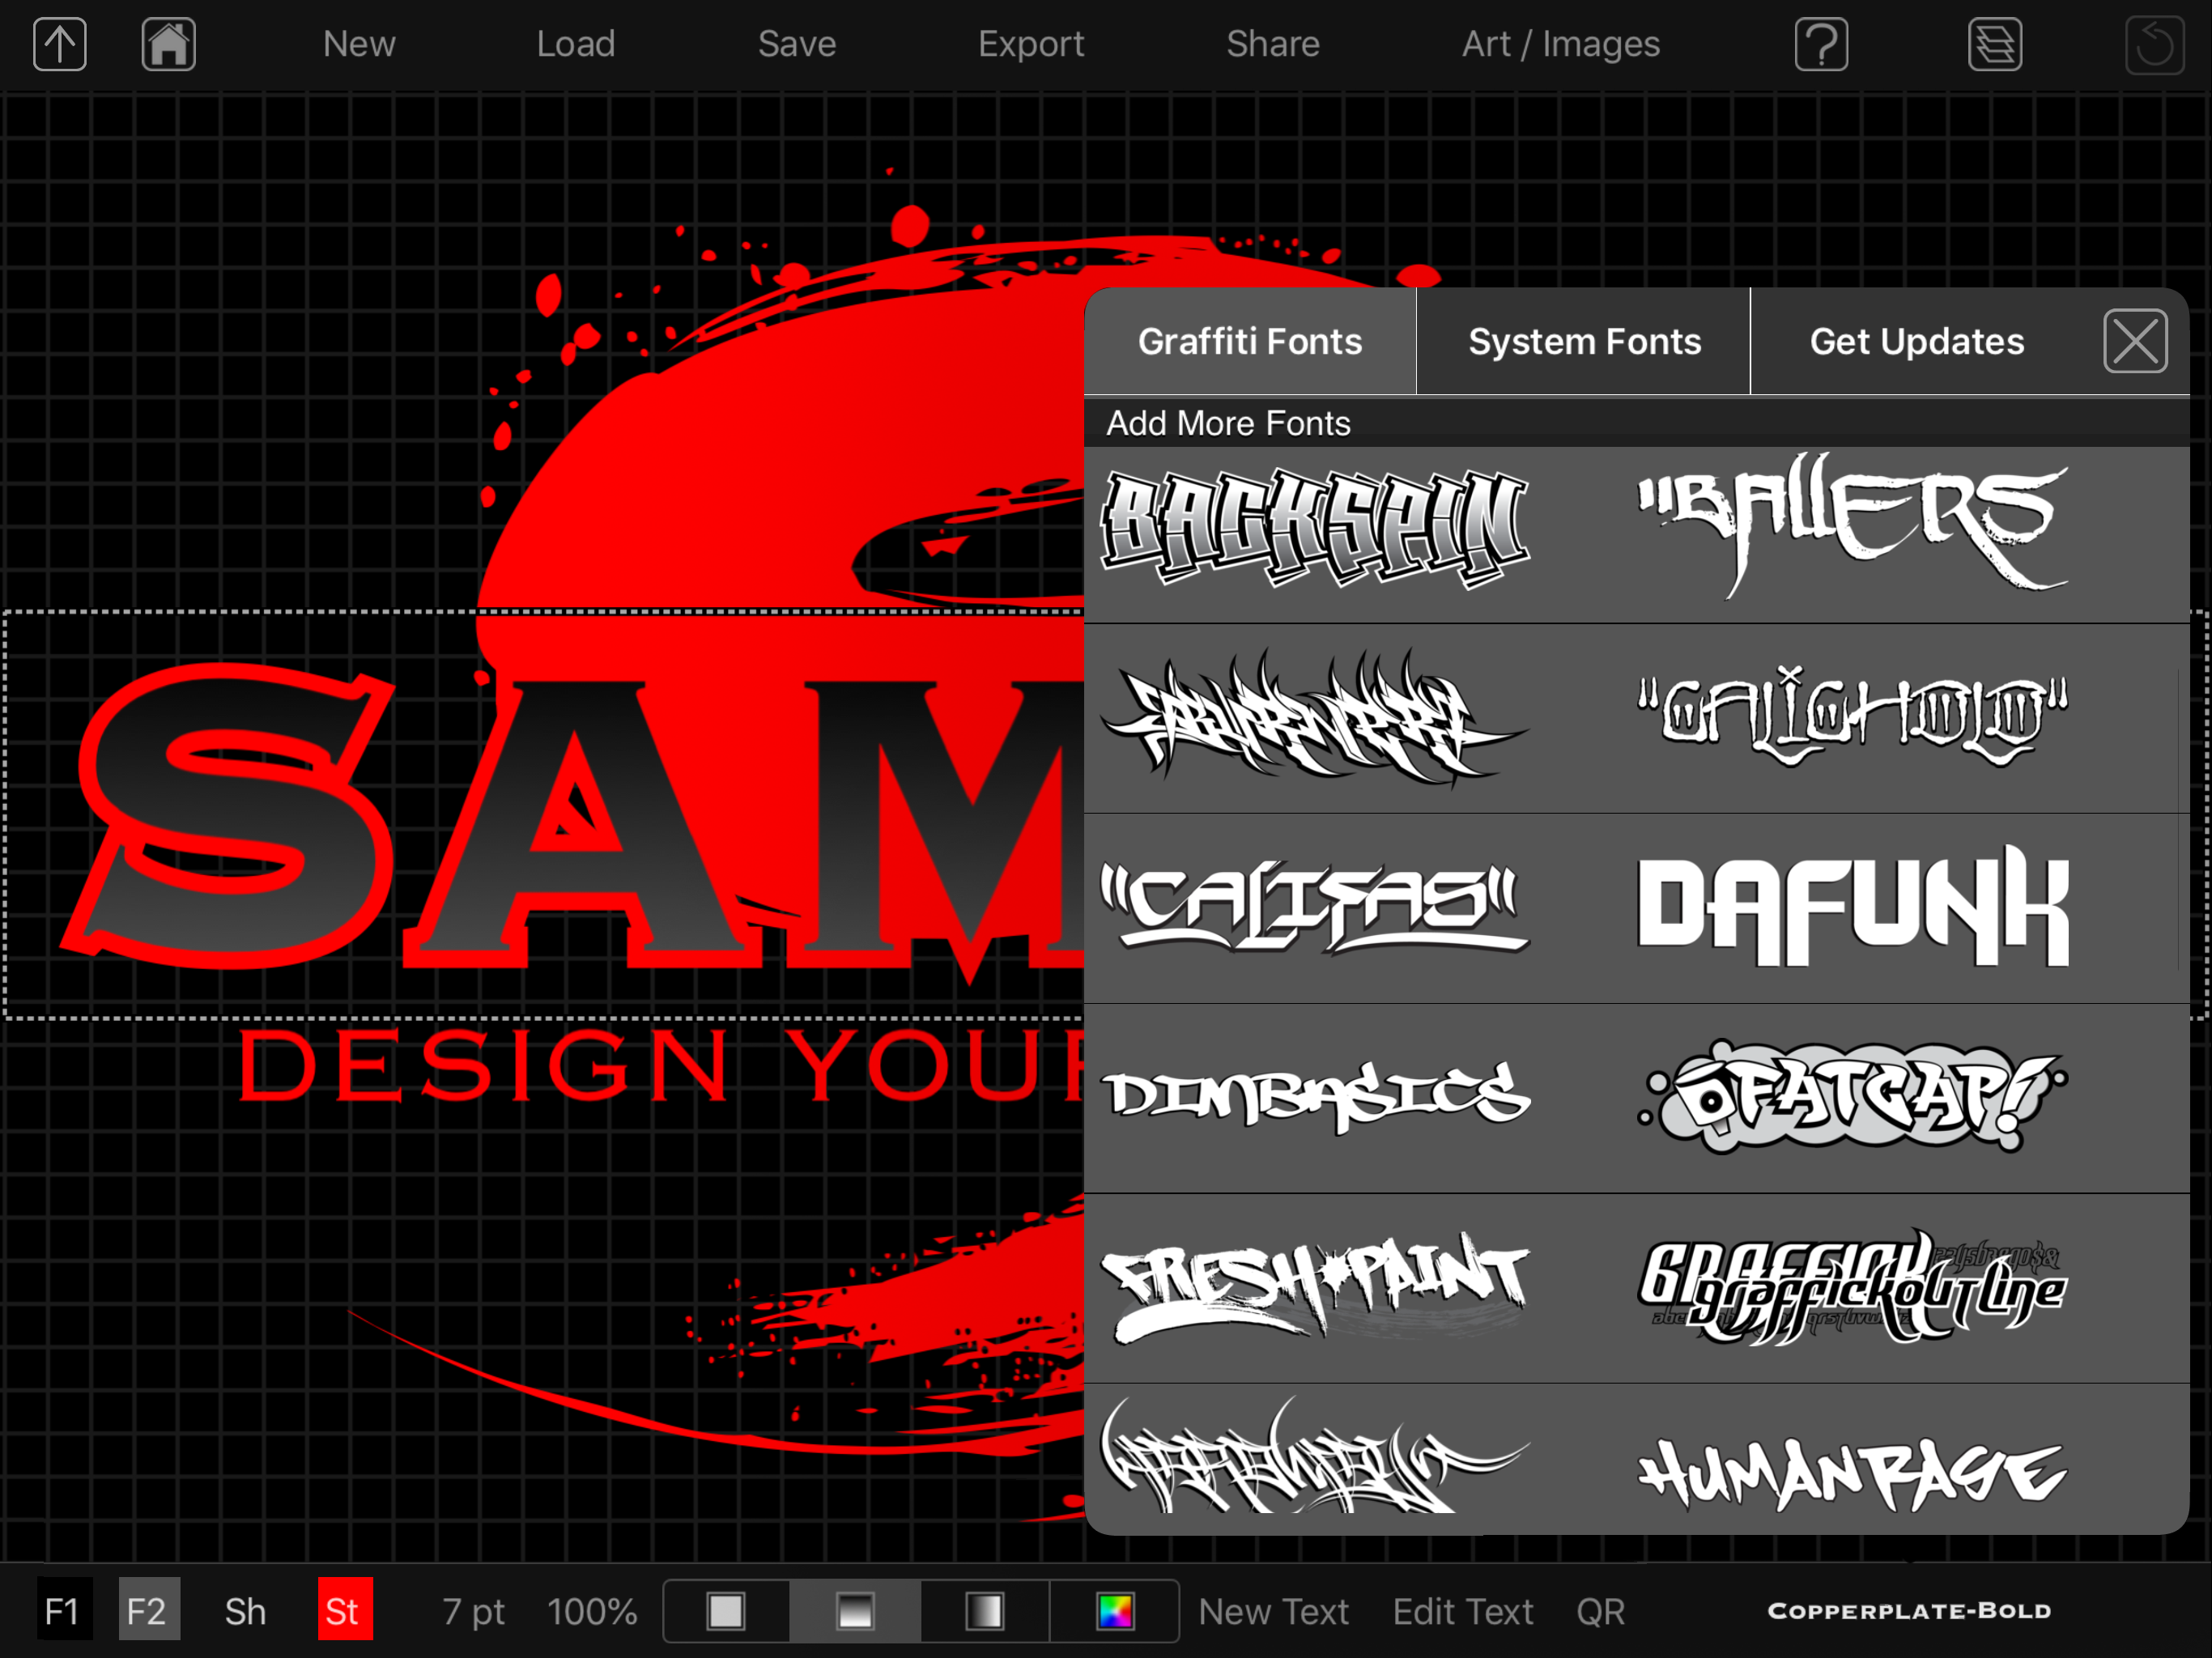Change the 7 pt stroke size
Viewport: 2212px width, 1658px height.
[473, 1611]
